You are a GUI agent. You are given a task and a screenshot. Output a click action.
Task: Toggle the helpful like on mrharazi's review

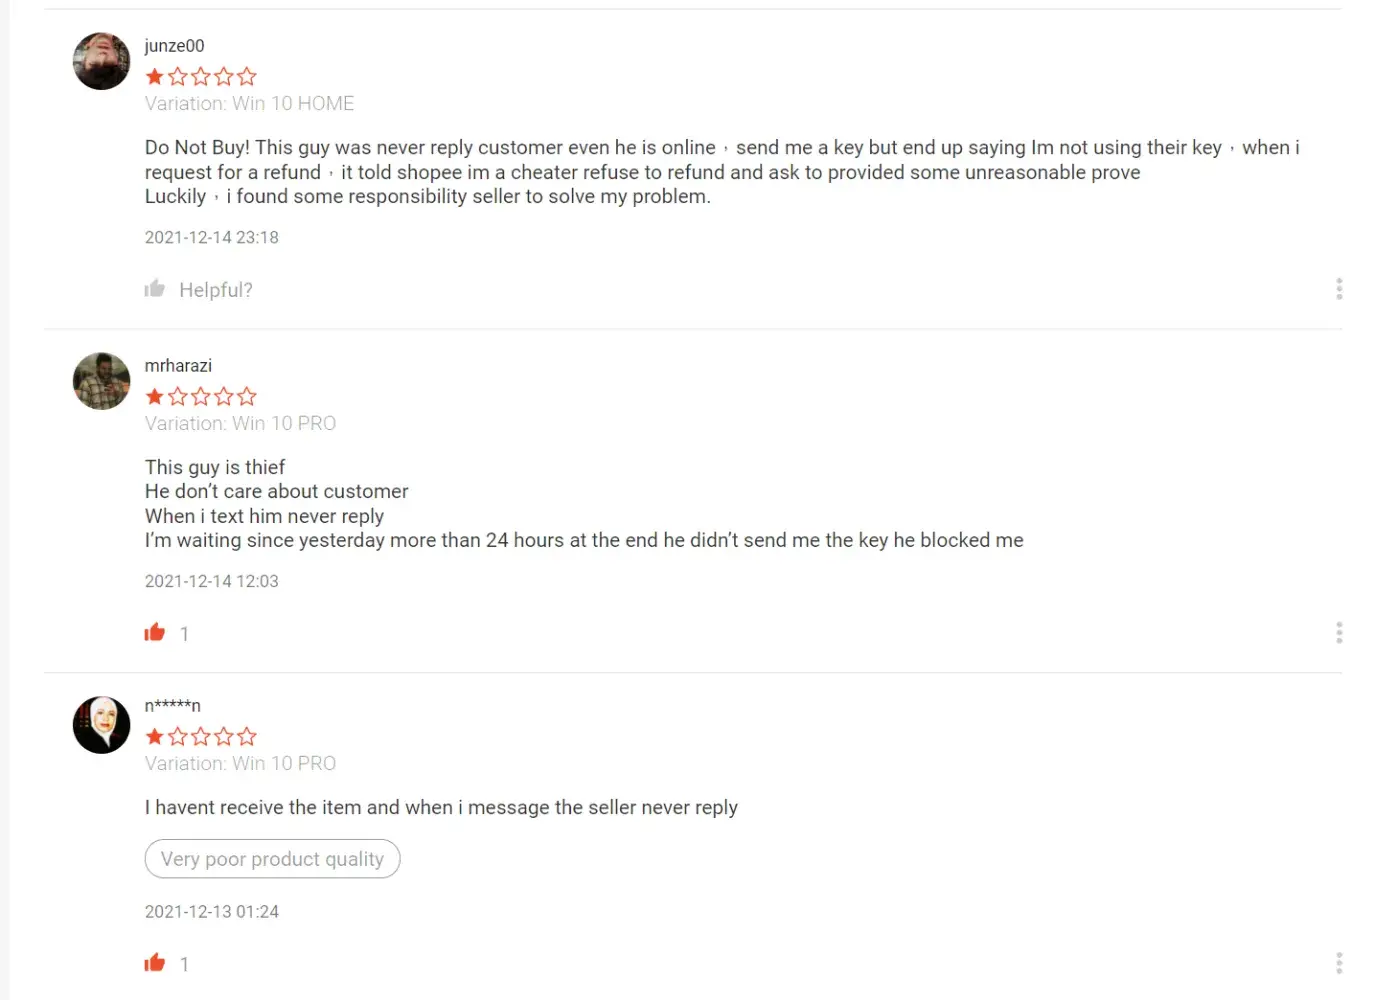(155, 632)
